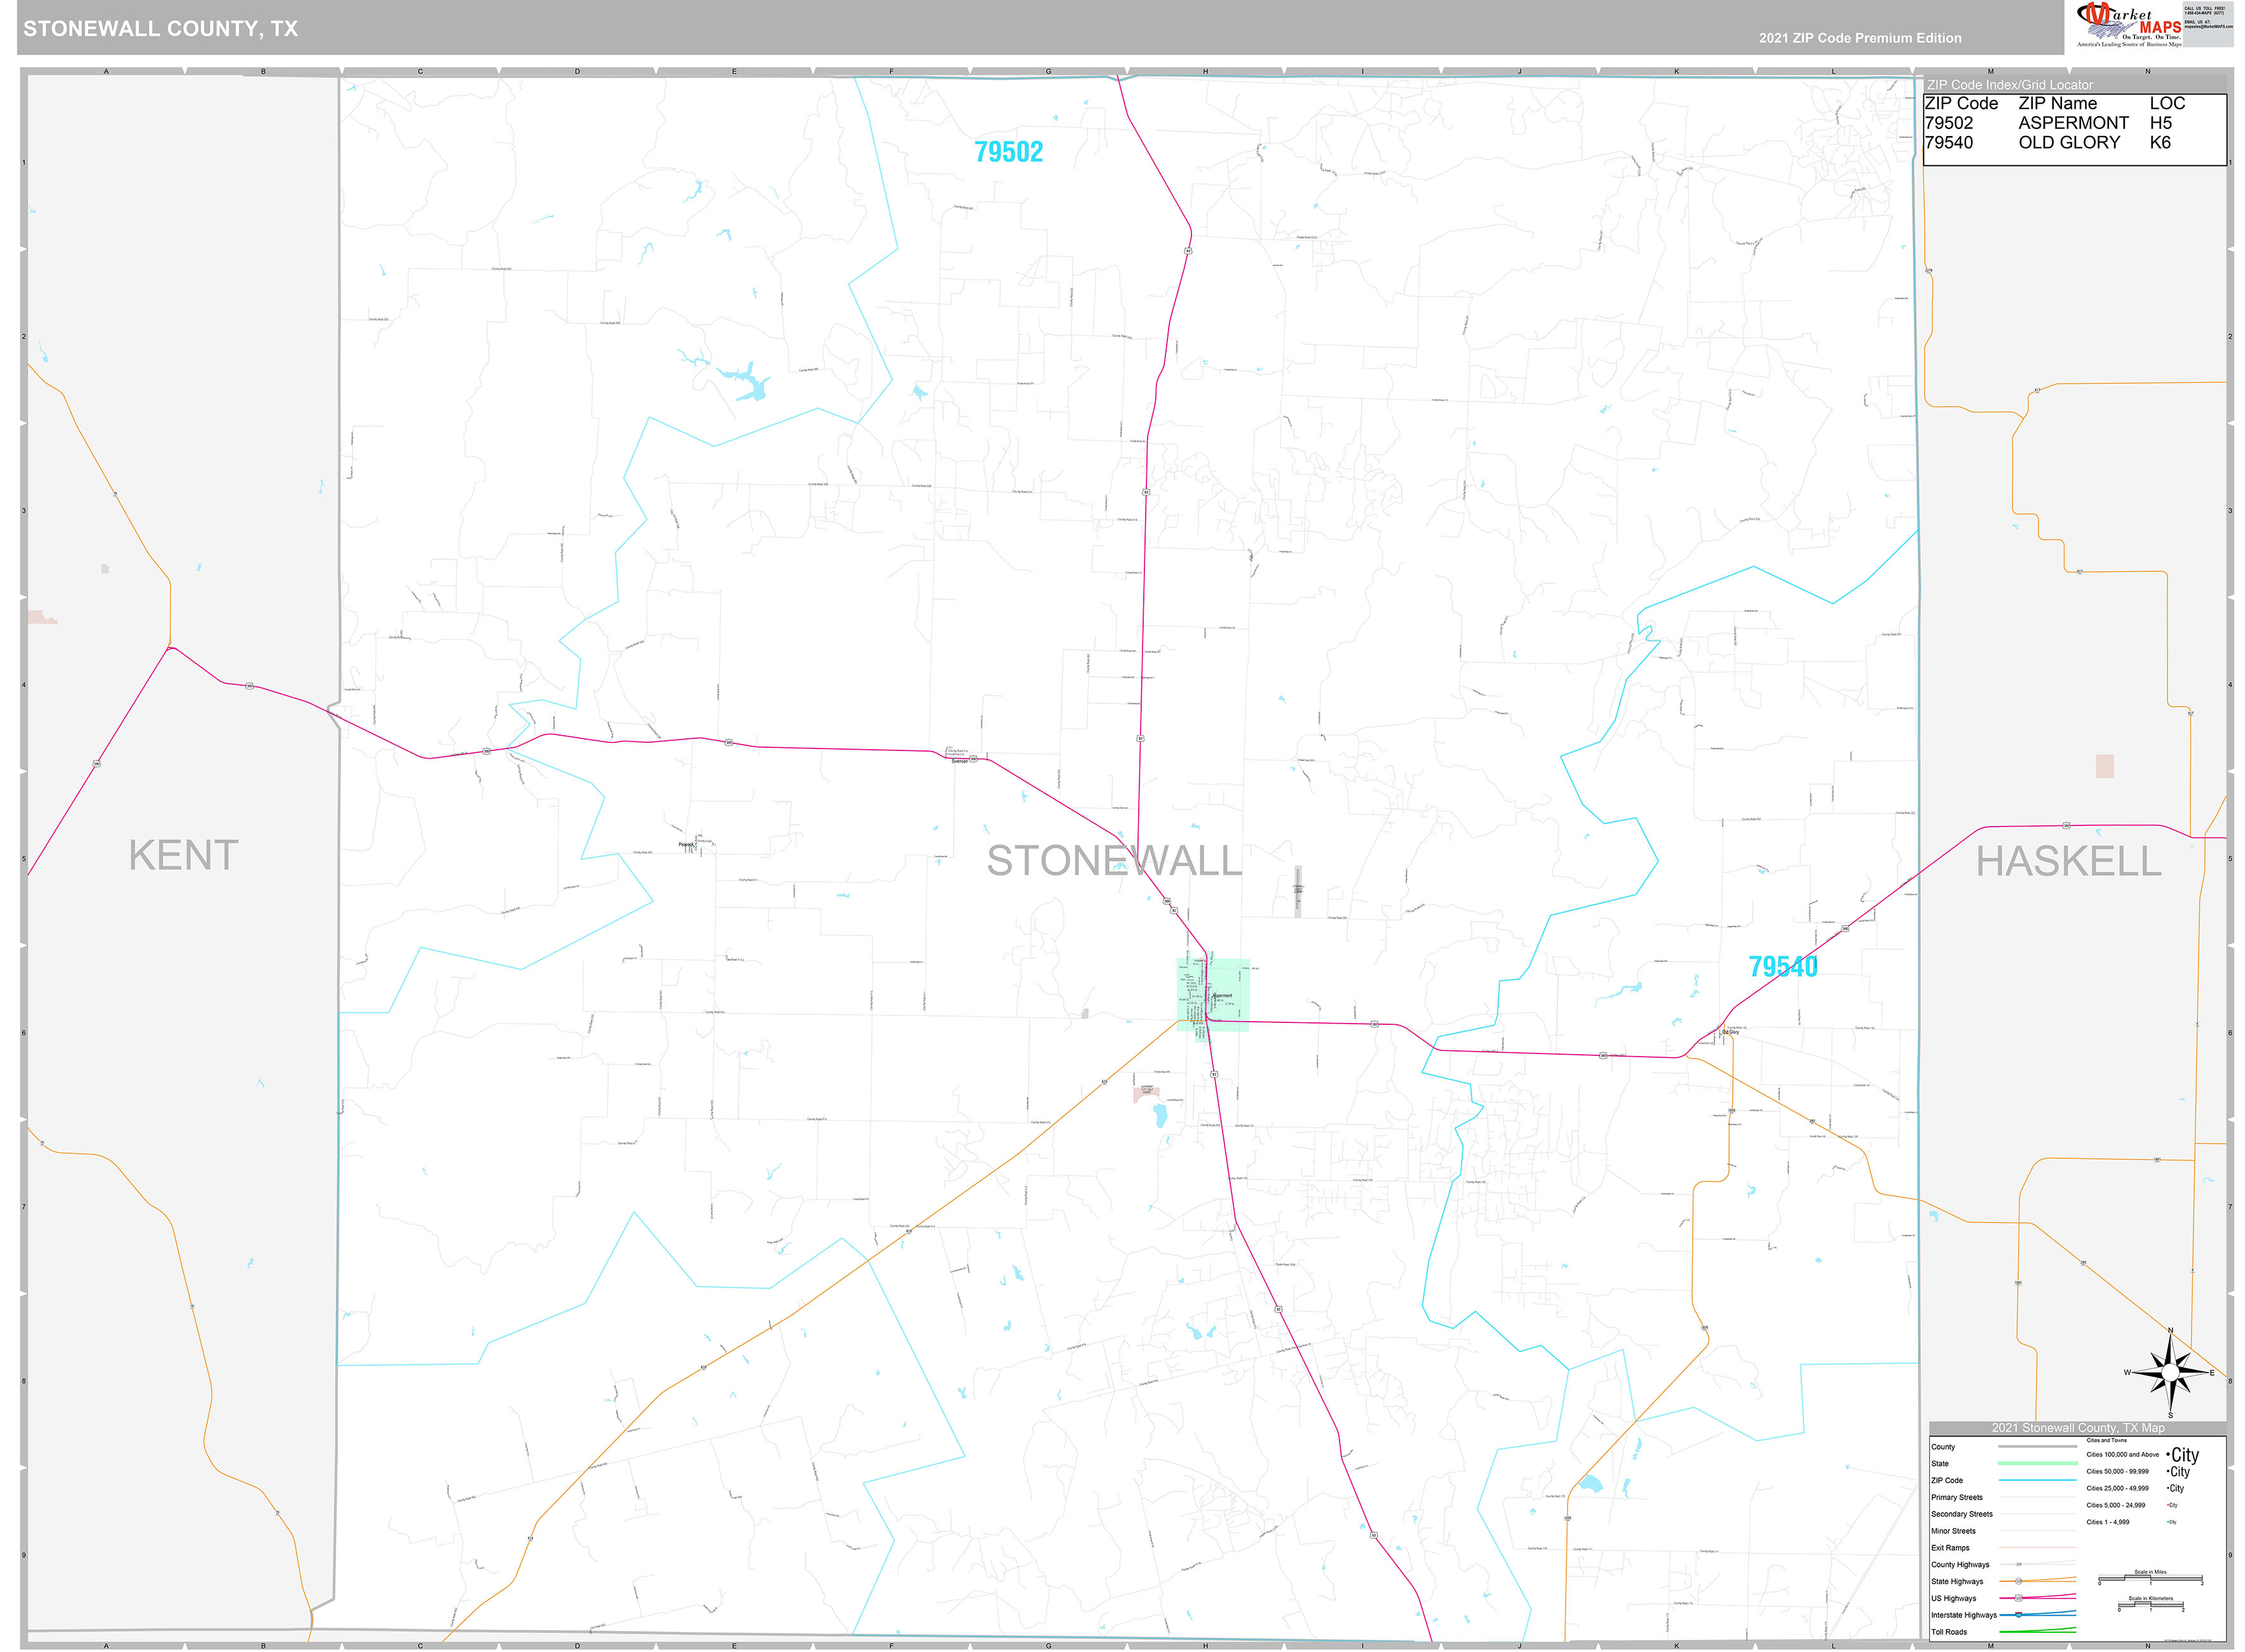Click the mapsales@MarketMAPS.com email link
The image size is (2245, 1652).
2209,27
